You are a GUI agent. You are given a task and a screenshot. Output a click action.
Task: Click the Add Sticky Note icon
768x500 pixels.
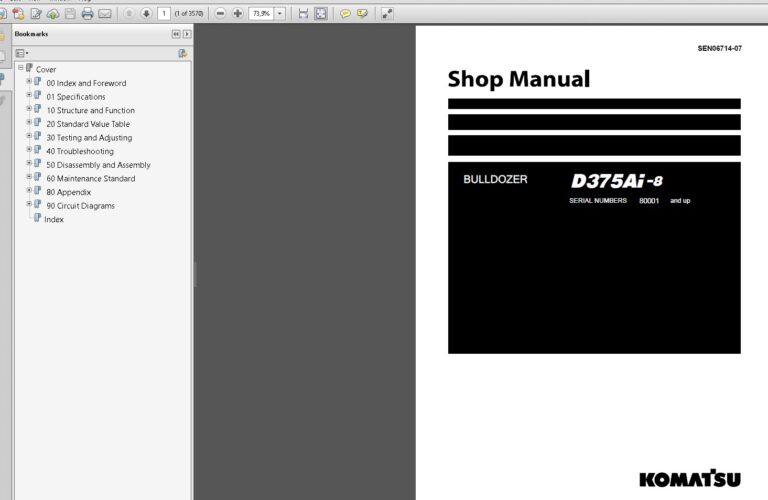click(345, 14)
